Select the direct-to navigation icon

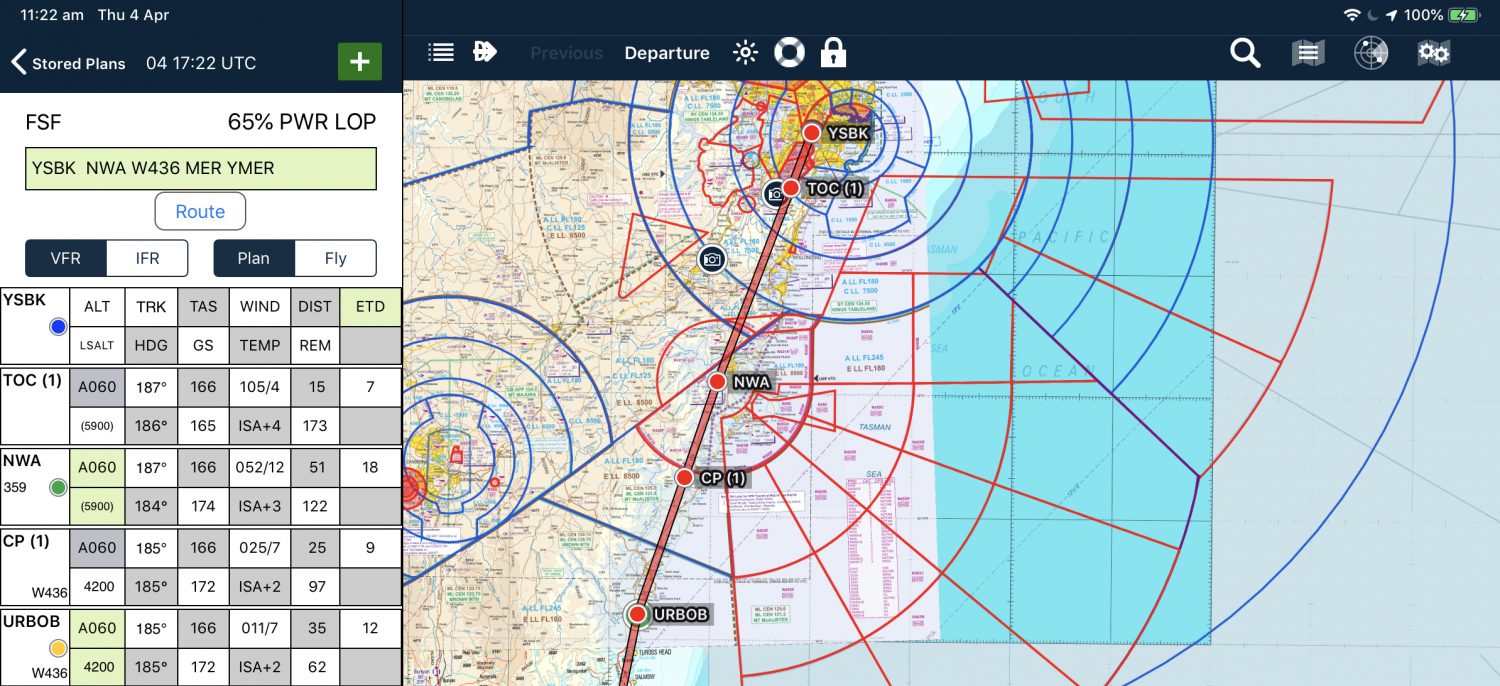click(x=485, y=52)
